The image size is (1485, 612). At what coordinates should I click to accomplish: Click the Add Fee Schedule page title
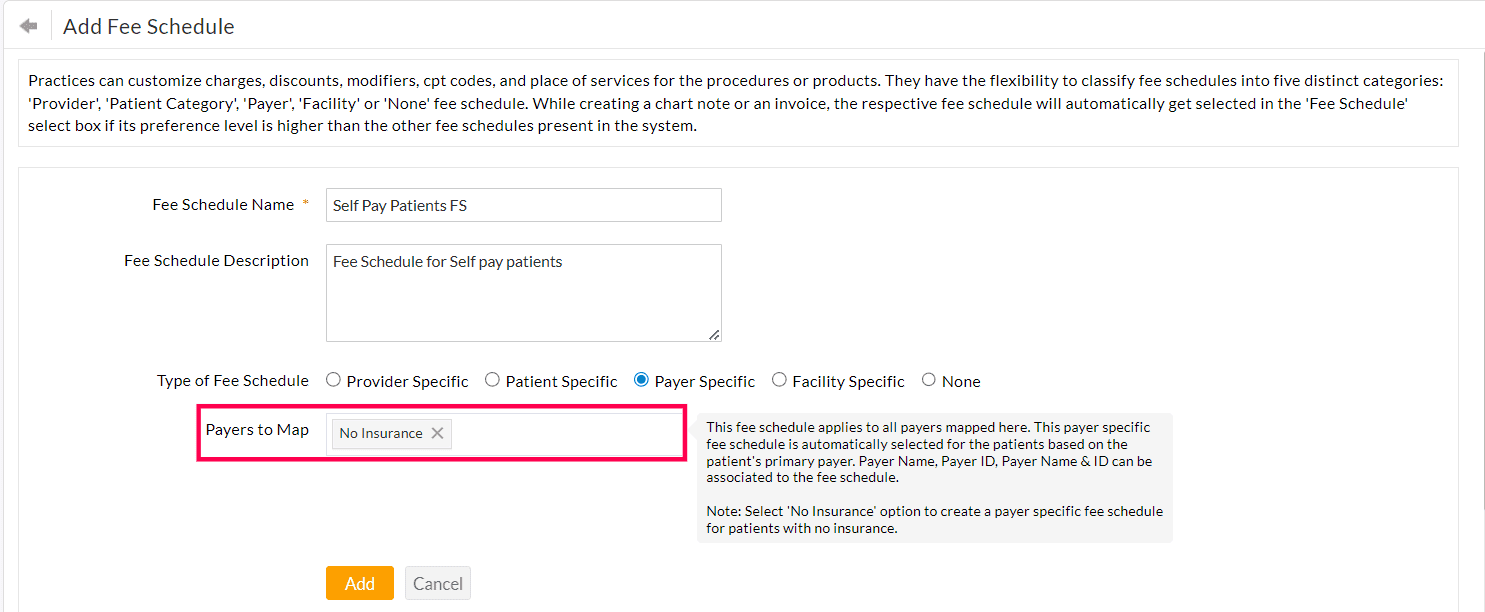[149, 27]
